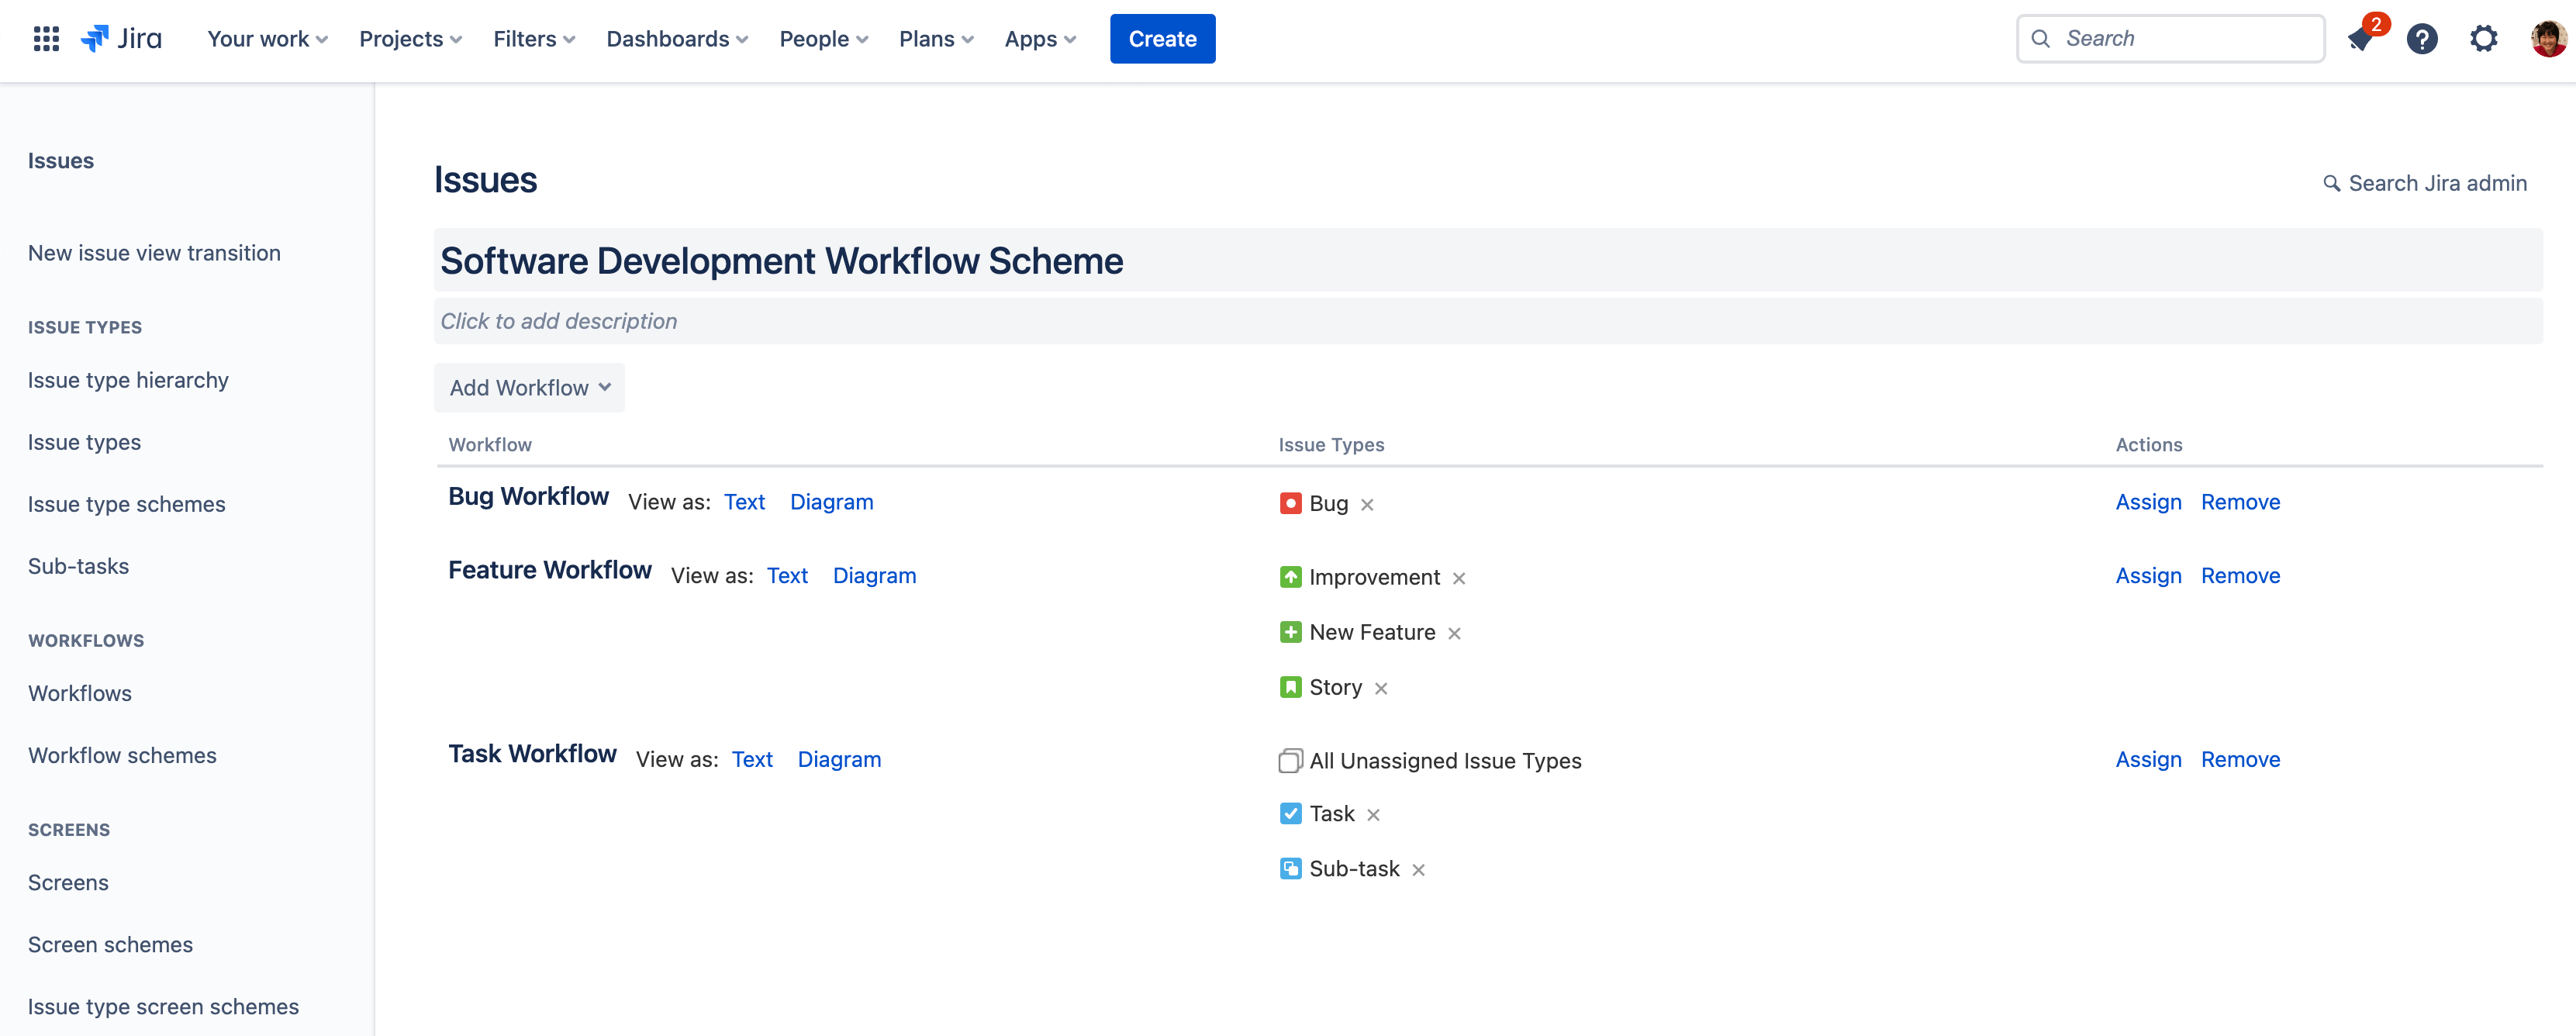This screenshot has width=2576, height=1036.
Task: Click the Sub-task issue type icon
Action: 1288,869
